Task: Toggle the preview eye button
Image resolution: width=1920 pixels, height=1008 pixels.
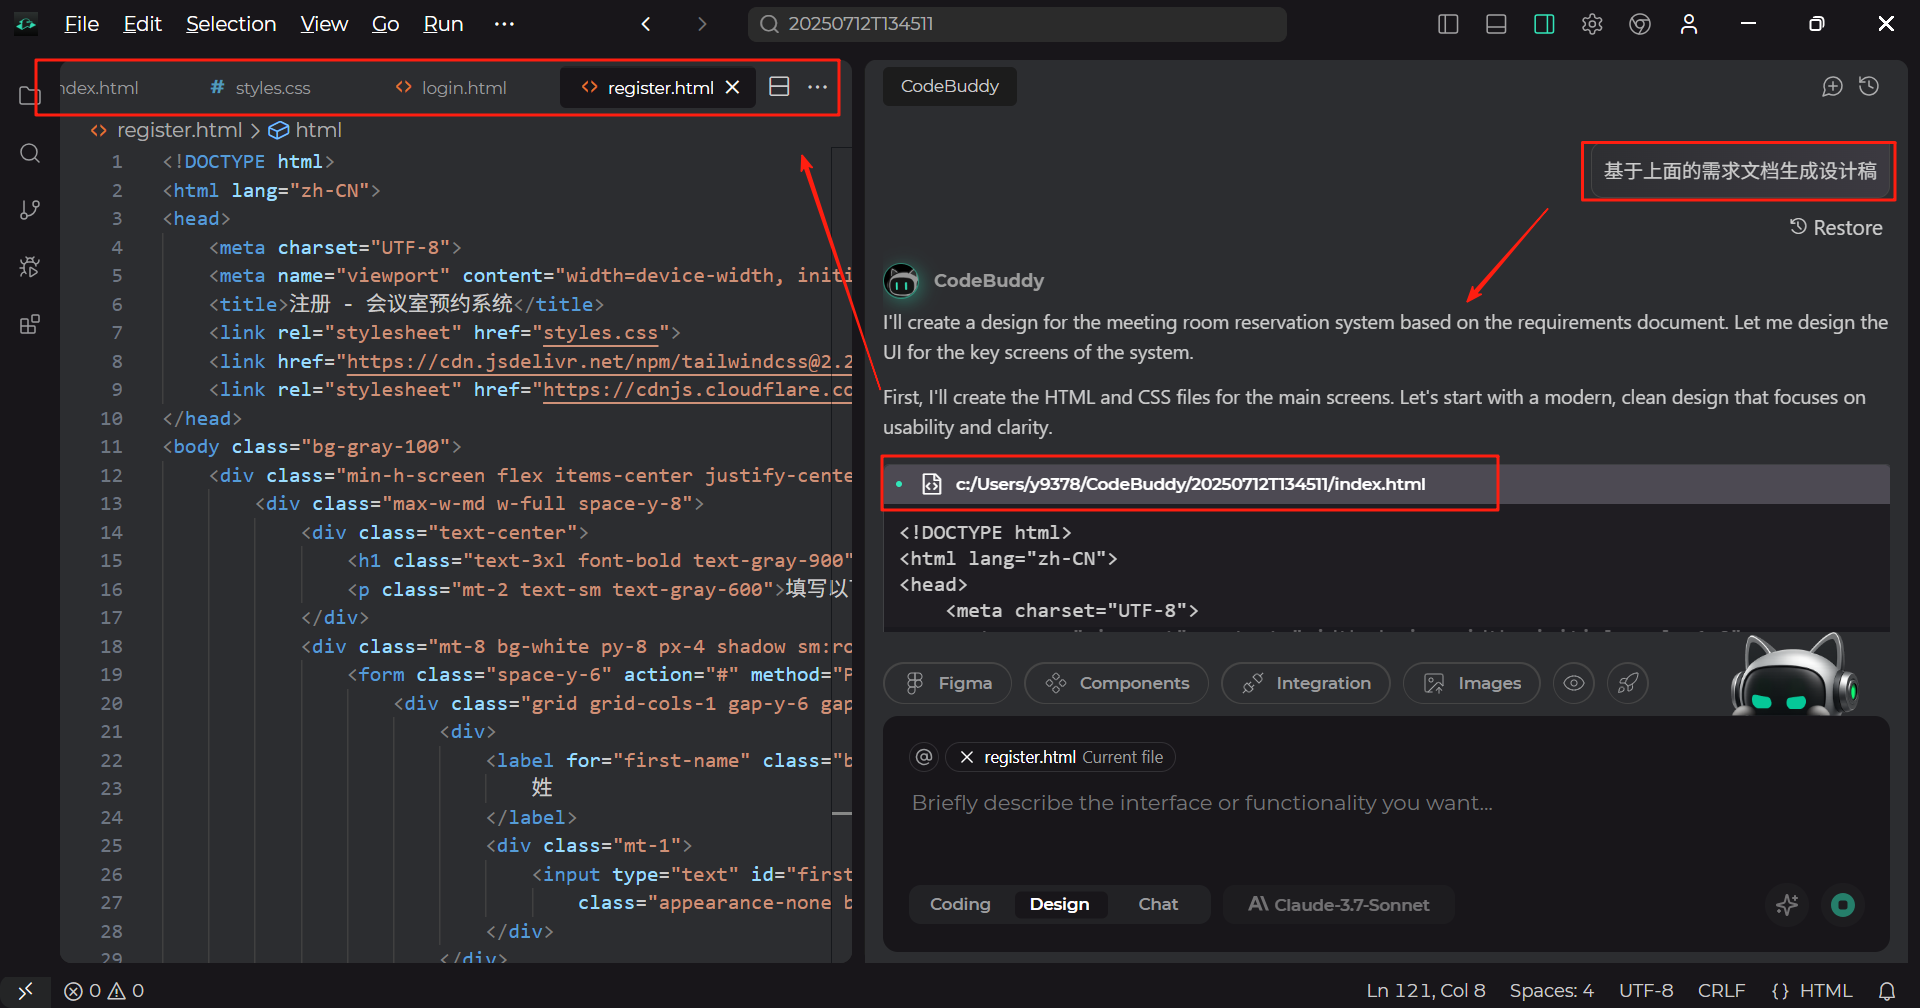Action: point(1574,683)
